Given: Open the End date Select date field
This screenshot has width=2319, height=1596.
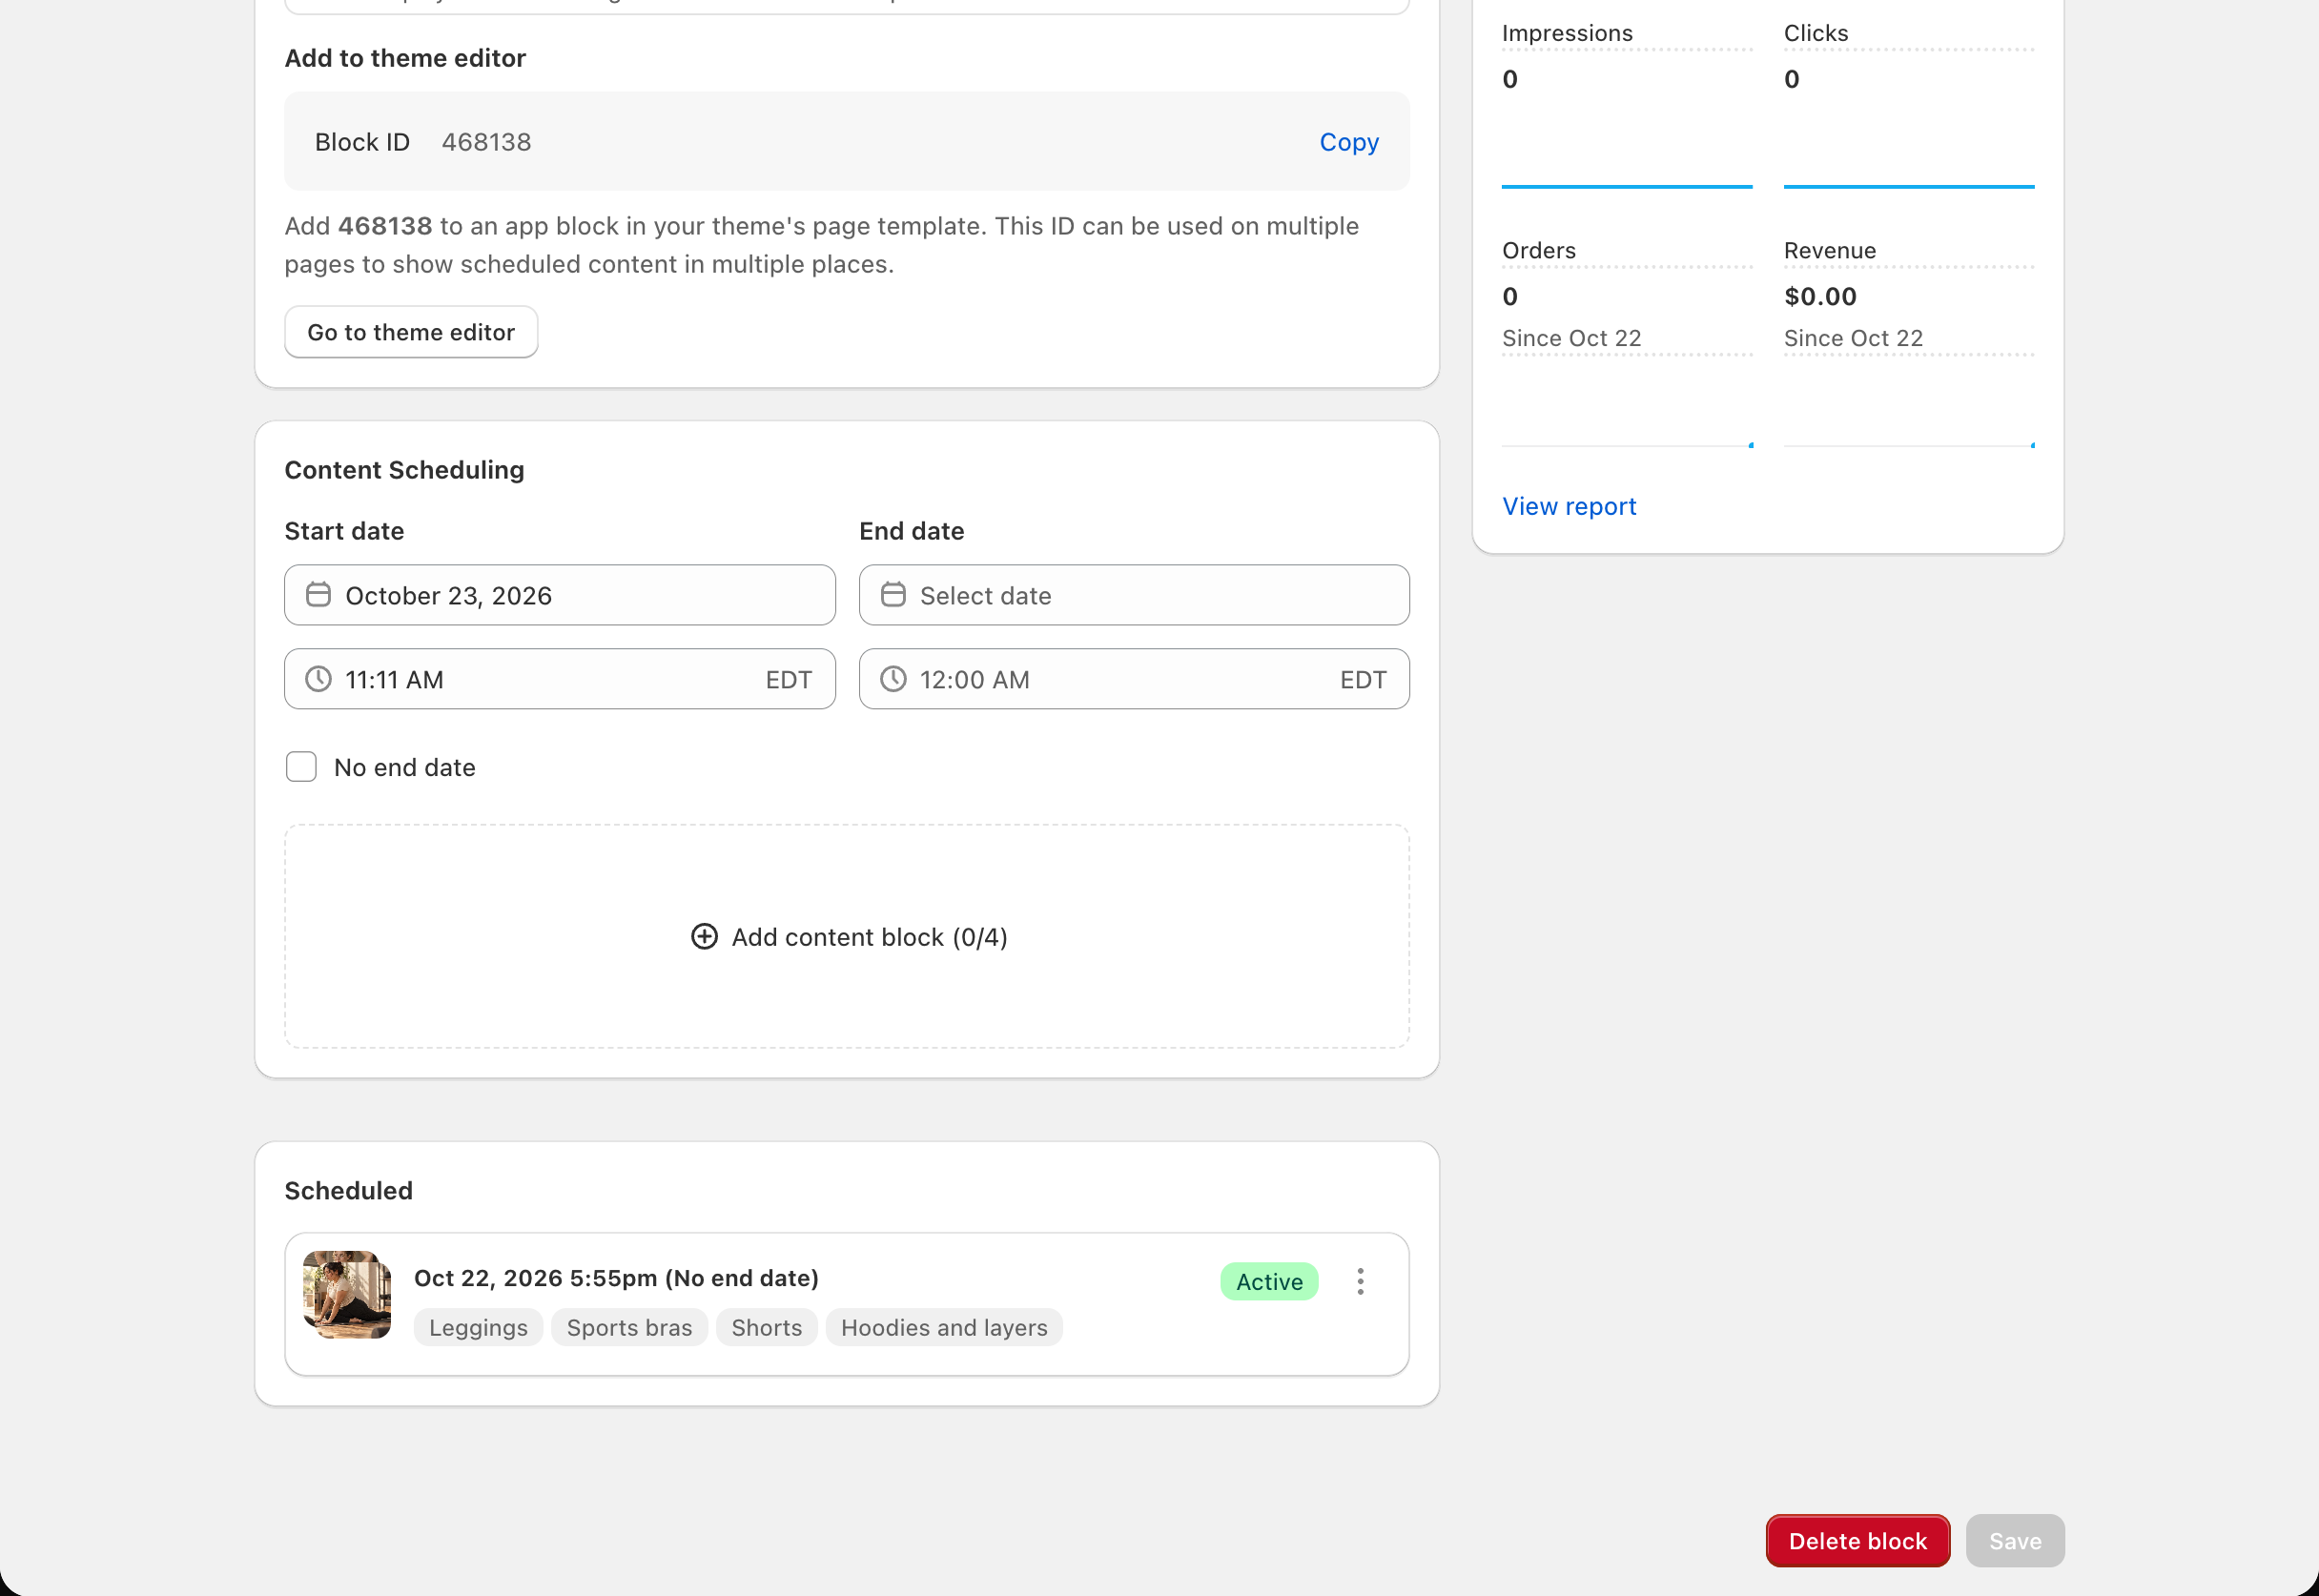Looking at the screenshot, I should (1134, 595).
